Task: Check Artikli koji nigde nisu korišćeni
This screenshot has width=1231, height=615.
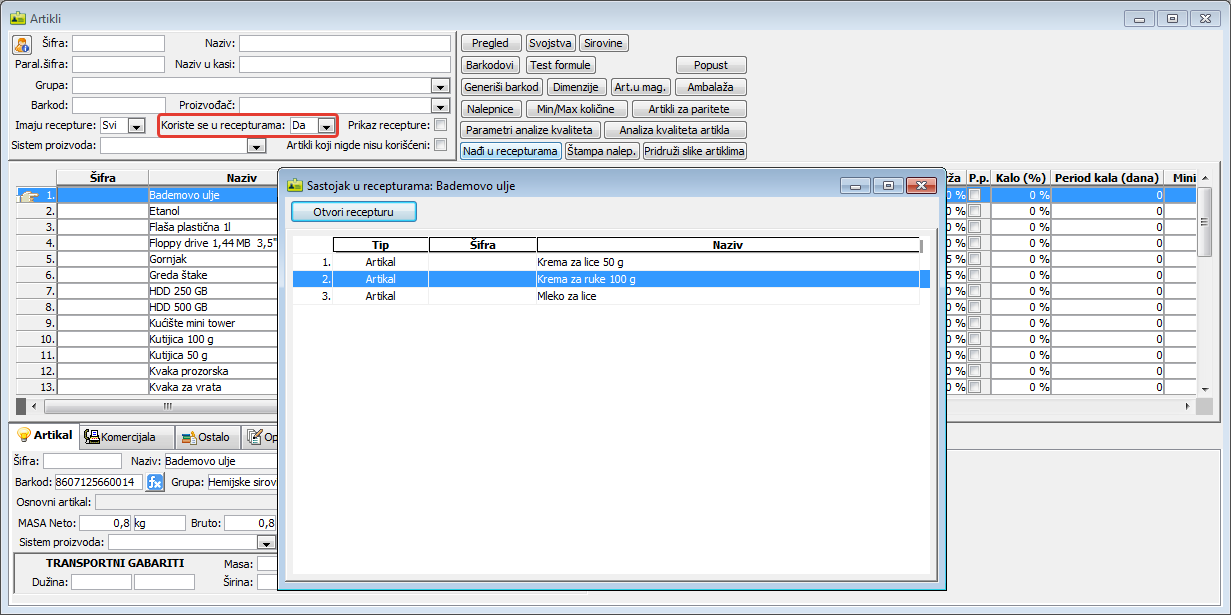Action: point(440,145)
